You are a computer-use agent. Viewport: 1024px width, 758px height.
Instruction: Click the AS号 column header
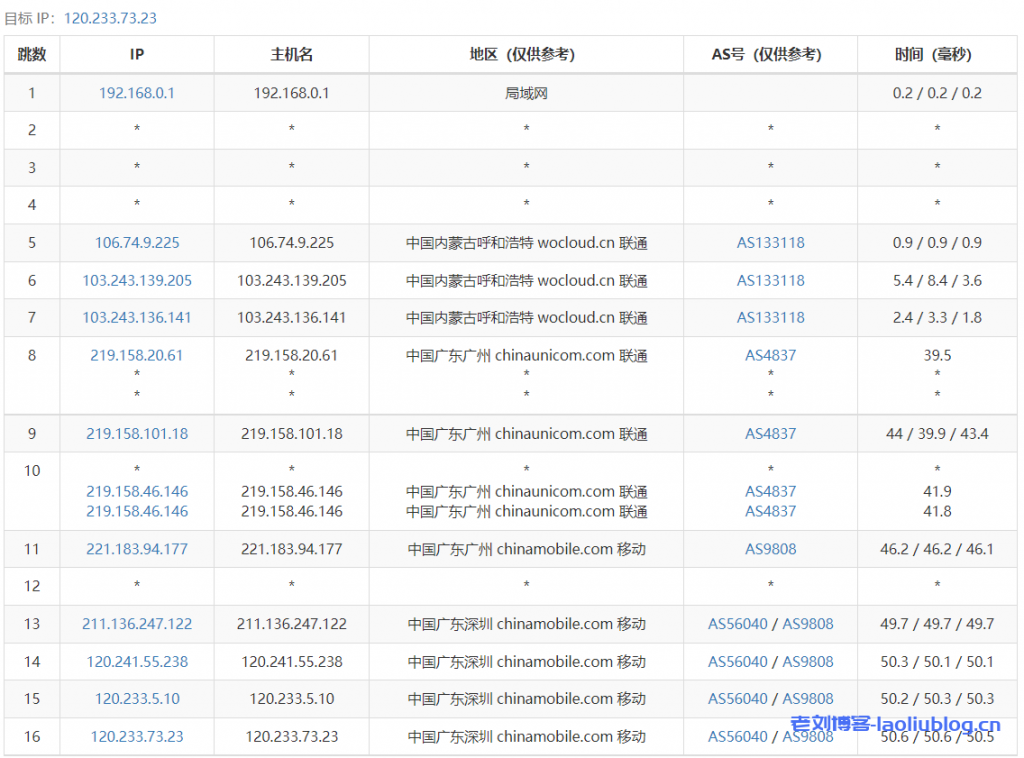(770, 55)
